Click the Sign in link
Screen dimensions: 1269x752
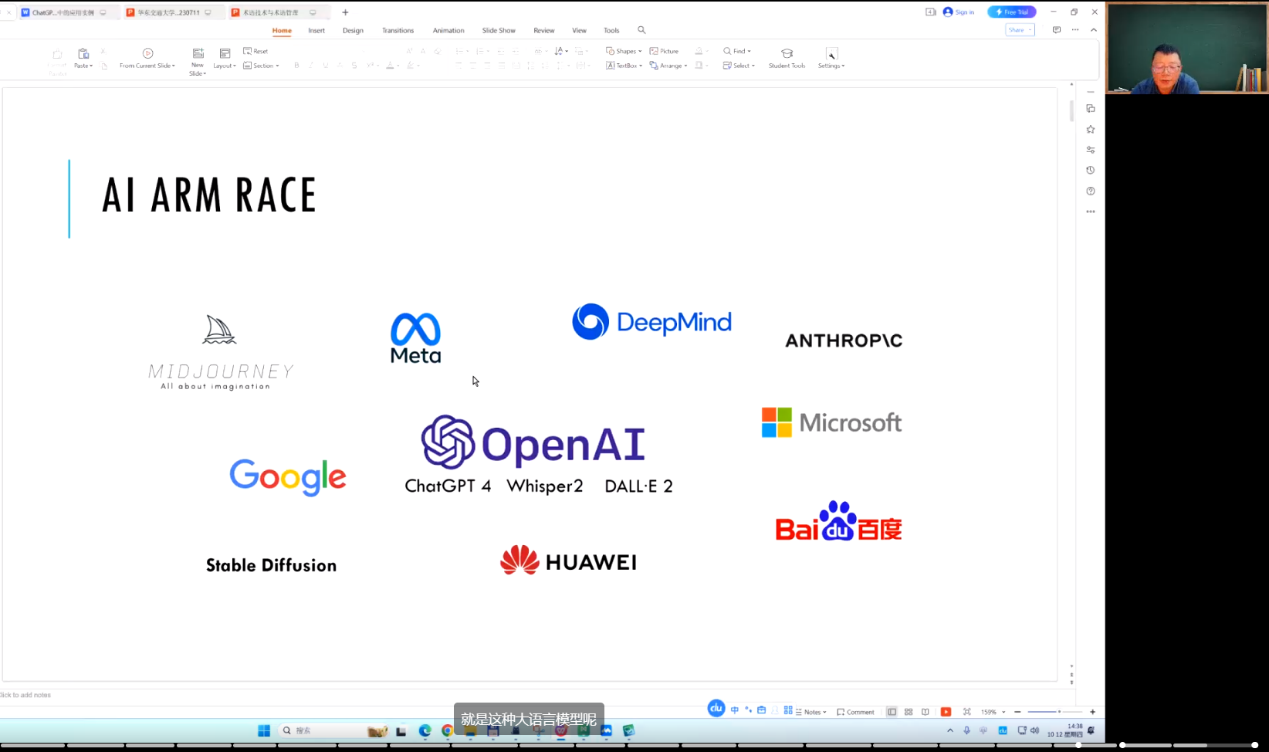[x=959, y=12]
